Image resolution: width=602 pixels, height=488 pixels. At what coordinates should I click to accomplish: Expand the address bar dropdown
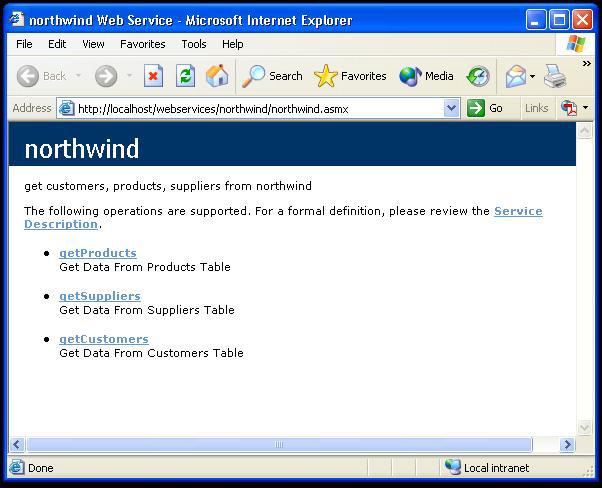(452, 108)
